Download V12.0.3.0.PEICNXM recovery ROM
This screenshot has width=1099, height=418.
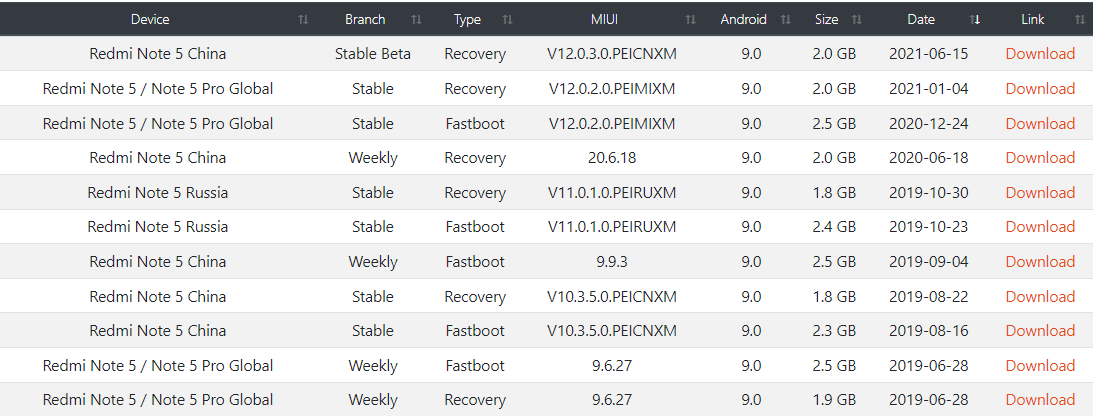[x=1040, y=54]
